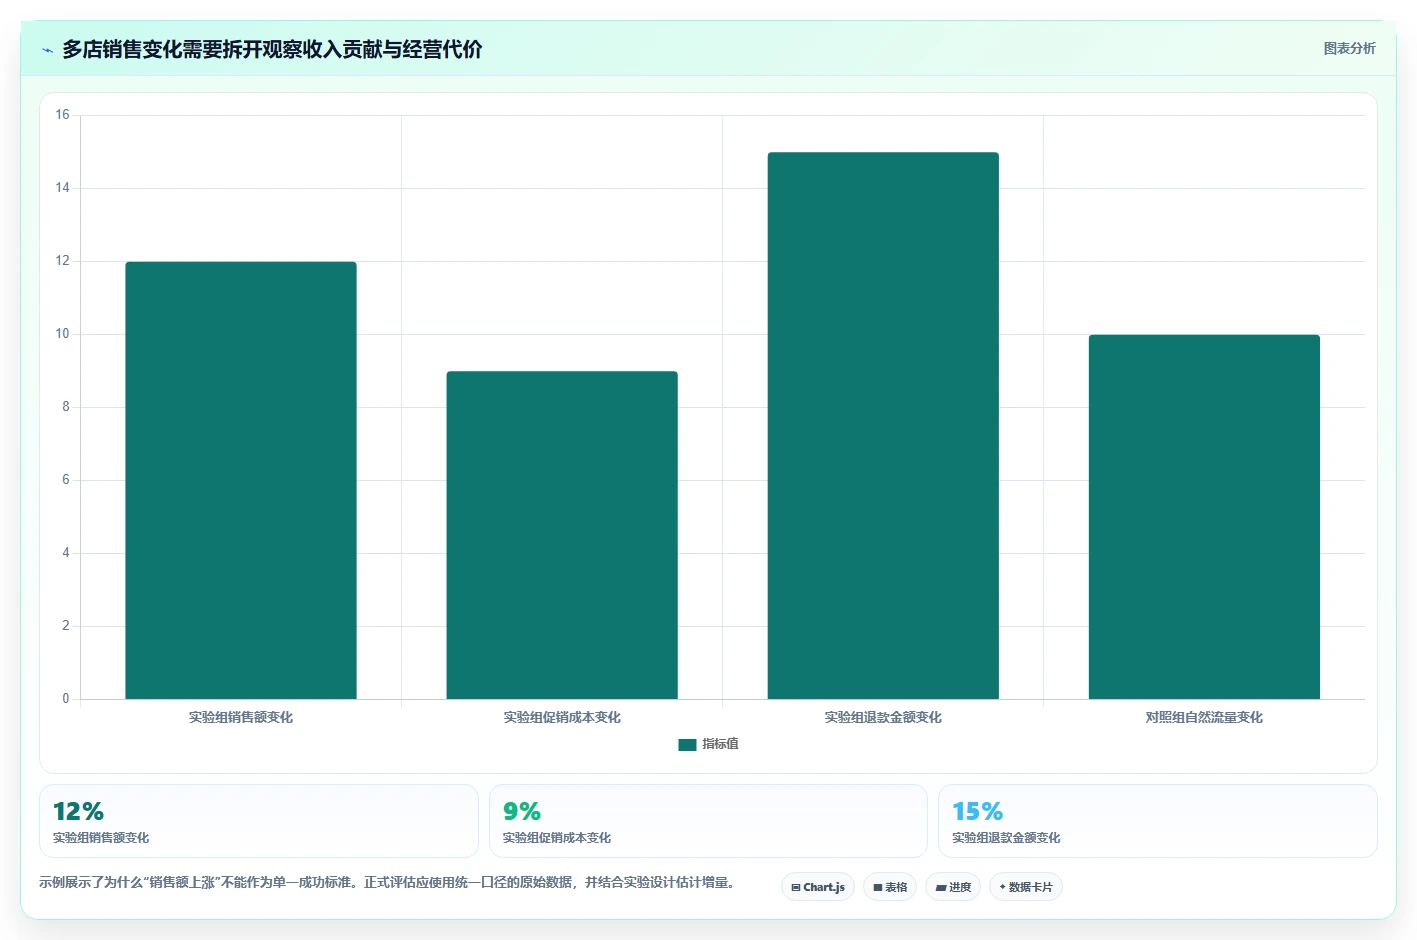Select the 进度 tag chip
The width and height of the screenshot is (1417, 940).
pos(953,887)
